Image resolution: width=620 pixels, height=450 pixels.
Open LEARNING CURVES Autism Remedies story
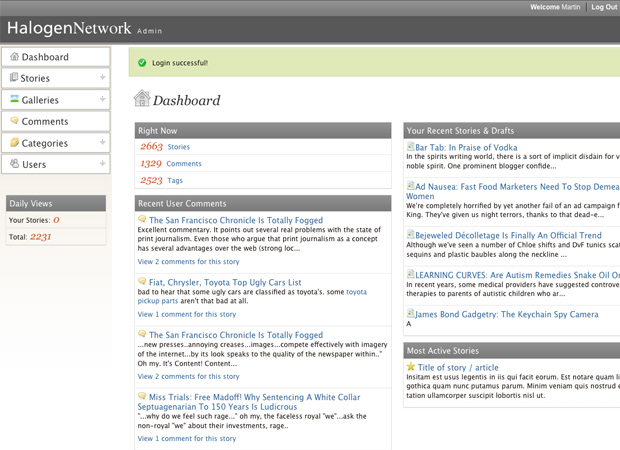click(x=517, y=275)
